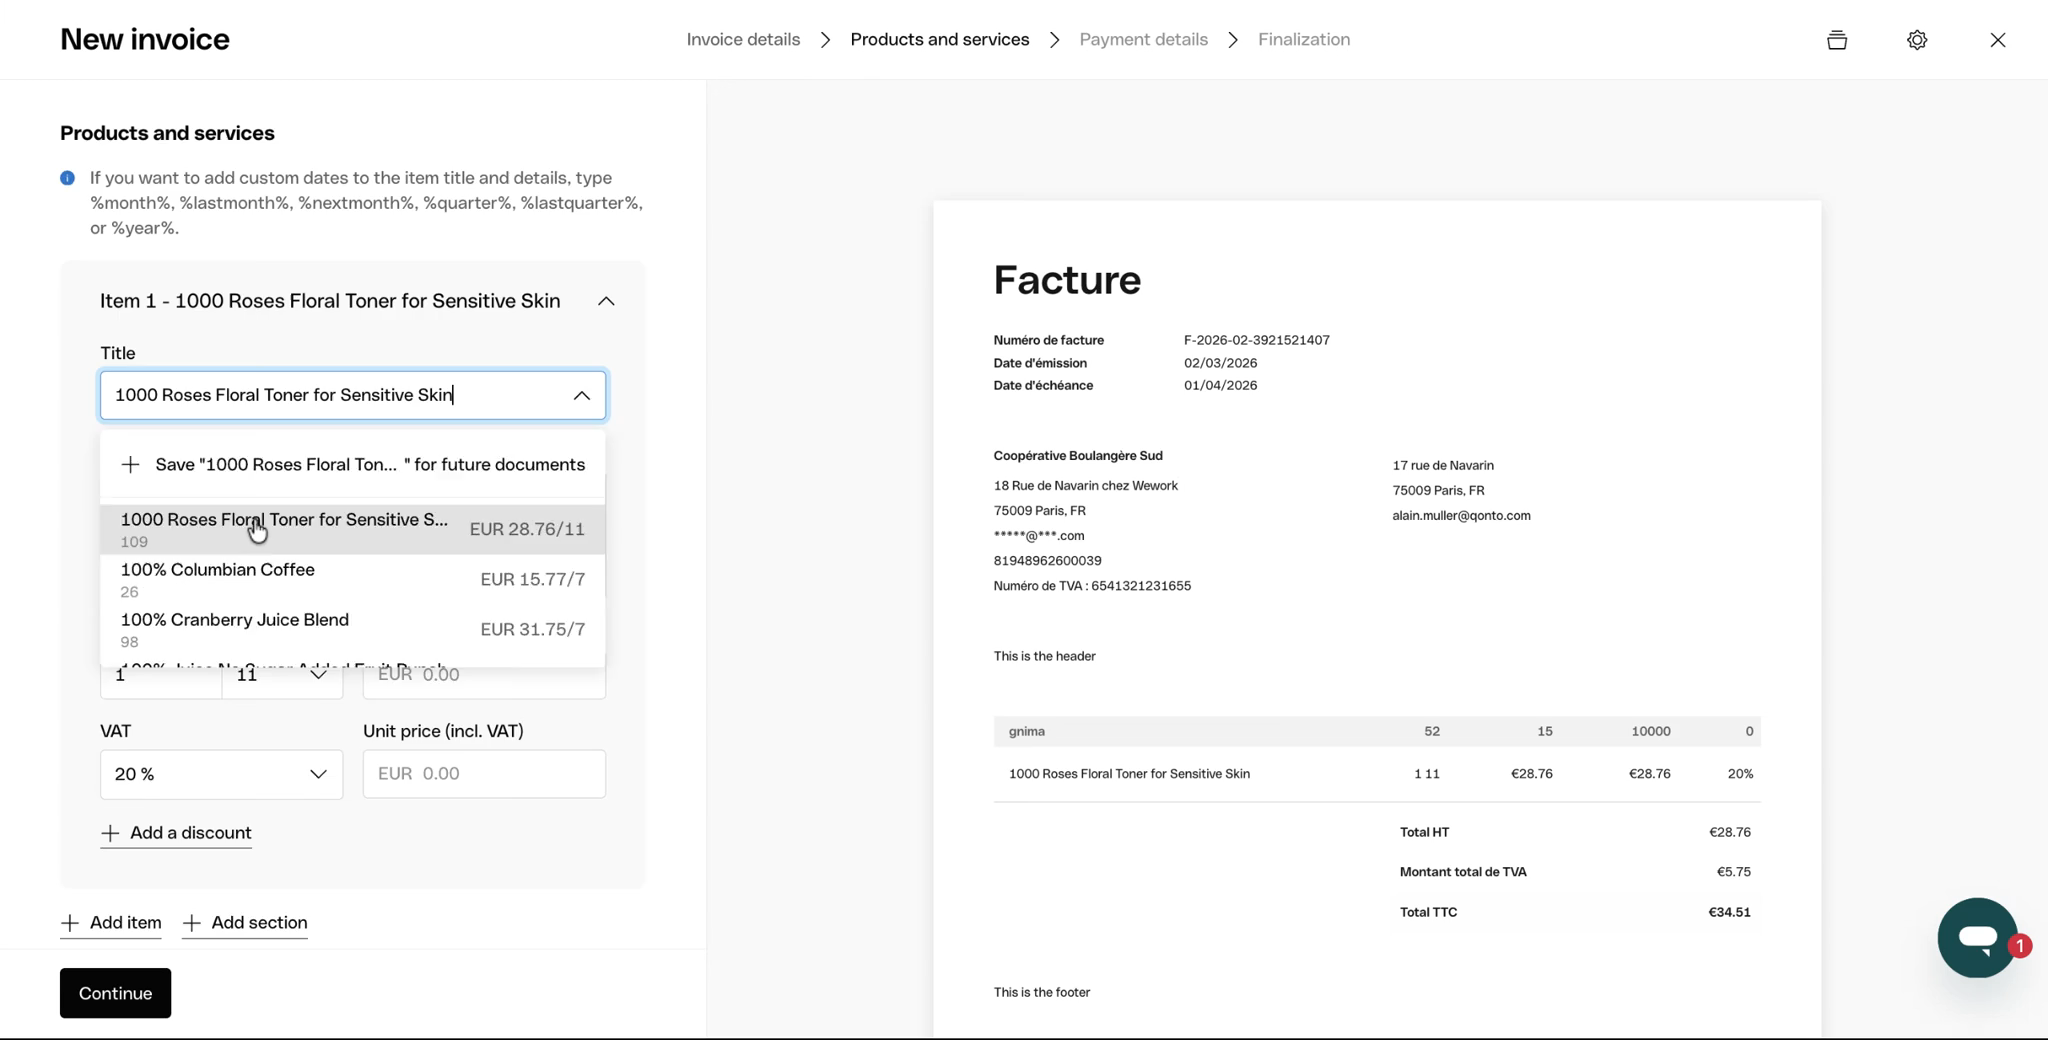The width and height of the screenshot is (2048, 1040).
Task: Click Add item link
Action: coord(111,923)
